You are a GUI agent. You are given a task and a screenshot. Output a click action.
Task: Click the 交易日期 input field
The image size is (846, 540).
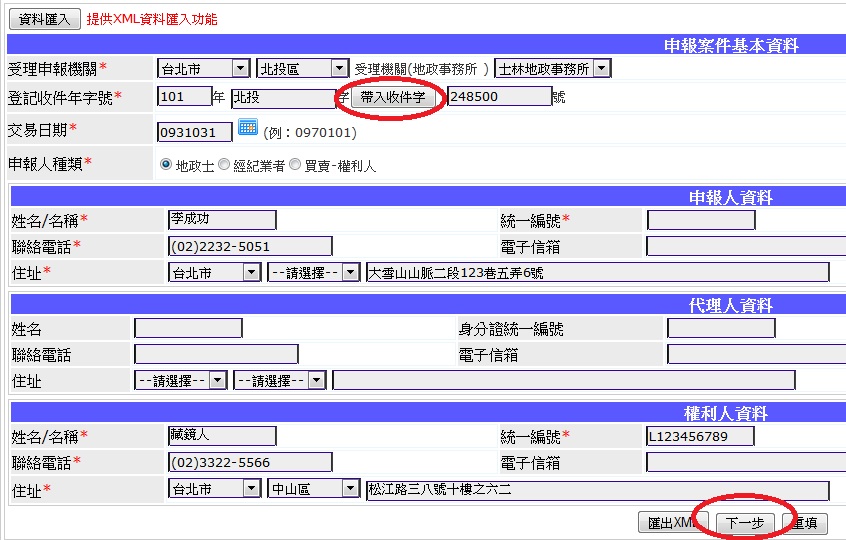[194, 132]
